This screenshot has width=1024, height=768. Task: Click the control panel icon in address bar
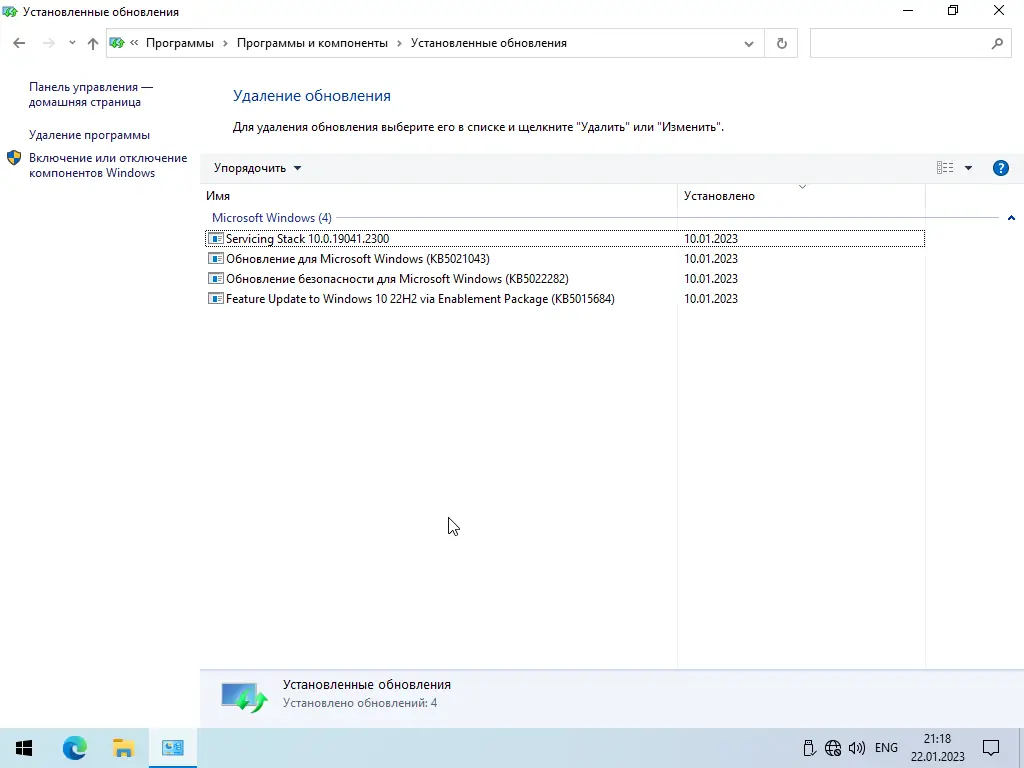(x=117, y=43)
